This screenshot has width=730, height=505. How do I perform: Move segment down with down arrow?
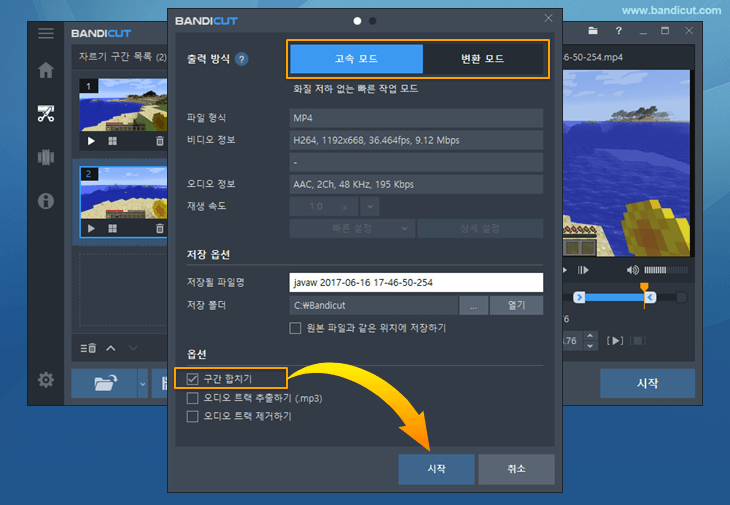[133, 348]
